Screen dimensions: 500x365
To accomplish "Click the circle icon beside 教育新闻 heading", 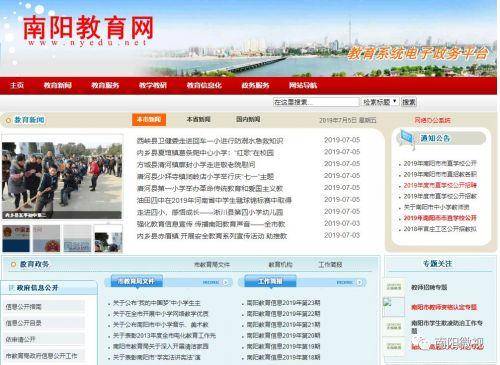I will point(8,120).
